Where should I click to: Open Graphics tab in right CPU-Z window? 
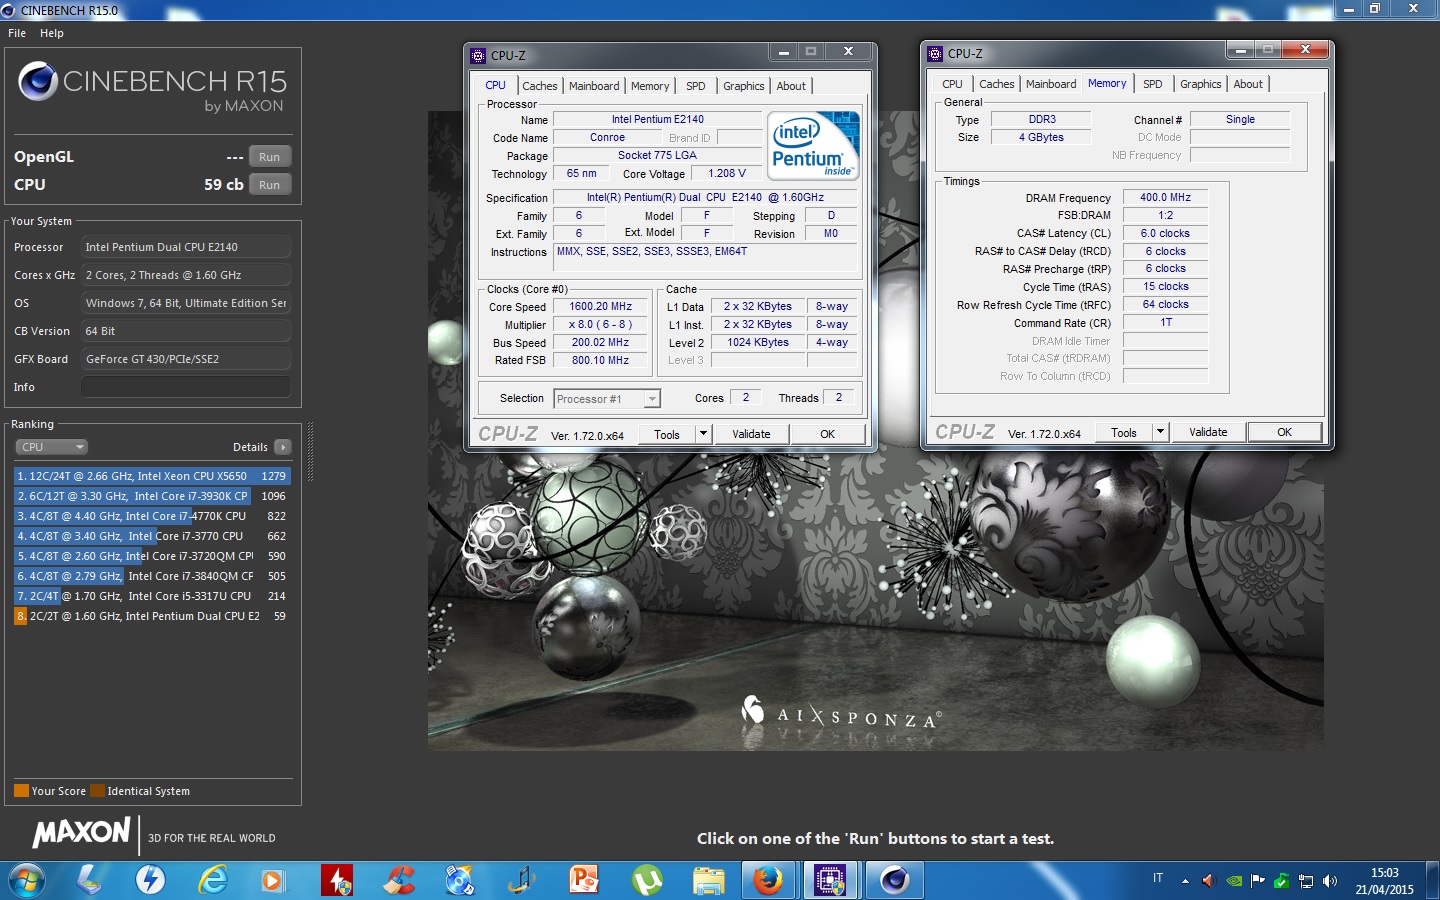1201,84
